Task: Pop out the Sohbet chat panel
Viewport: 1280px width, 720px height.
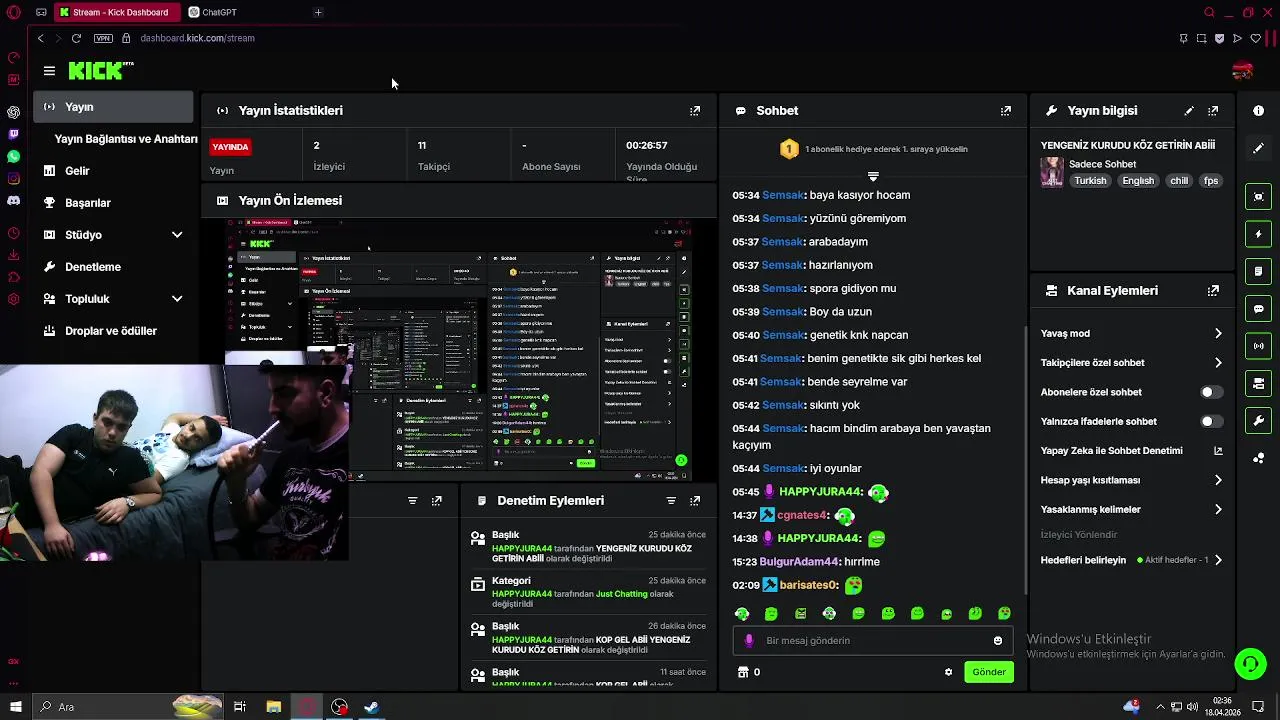Action: coord(1006,111)
